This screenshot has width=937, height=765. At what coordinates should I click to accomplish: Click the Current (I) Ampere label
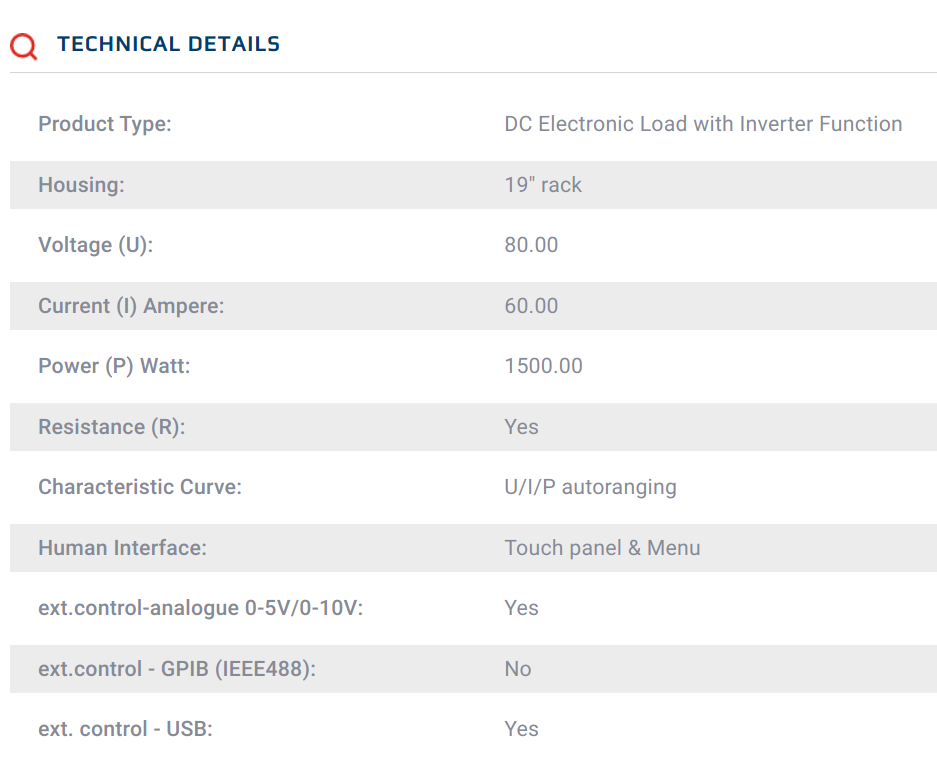click(131, 306)
